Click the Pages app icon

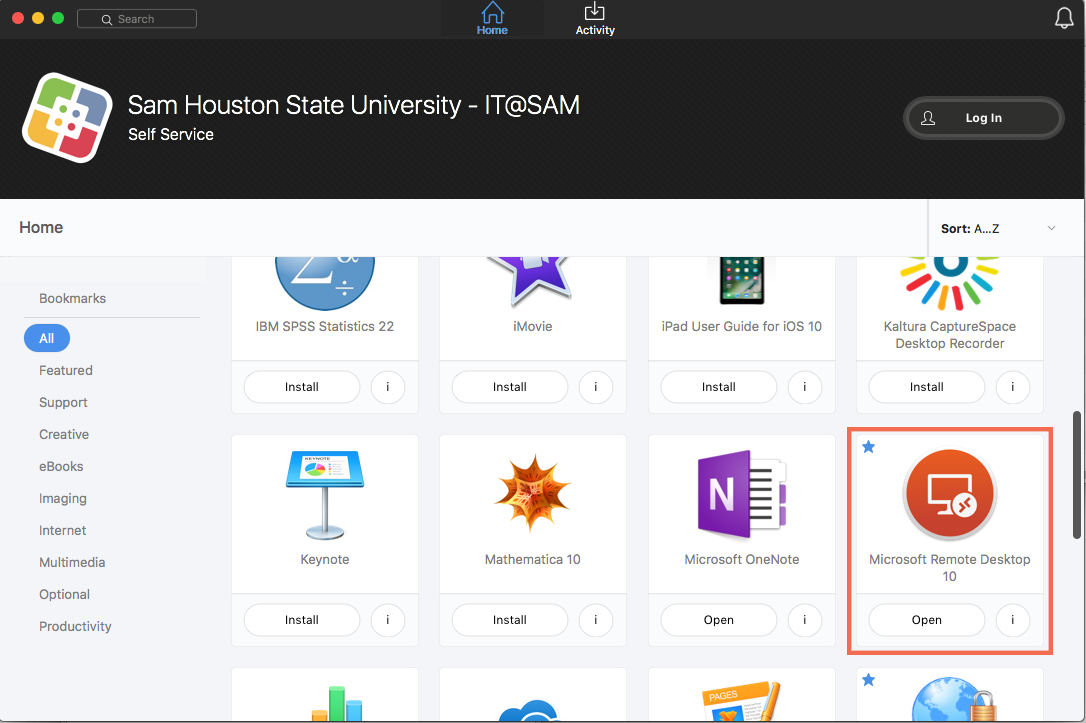pos(741,702)
